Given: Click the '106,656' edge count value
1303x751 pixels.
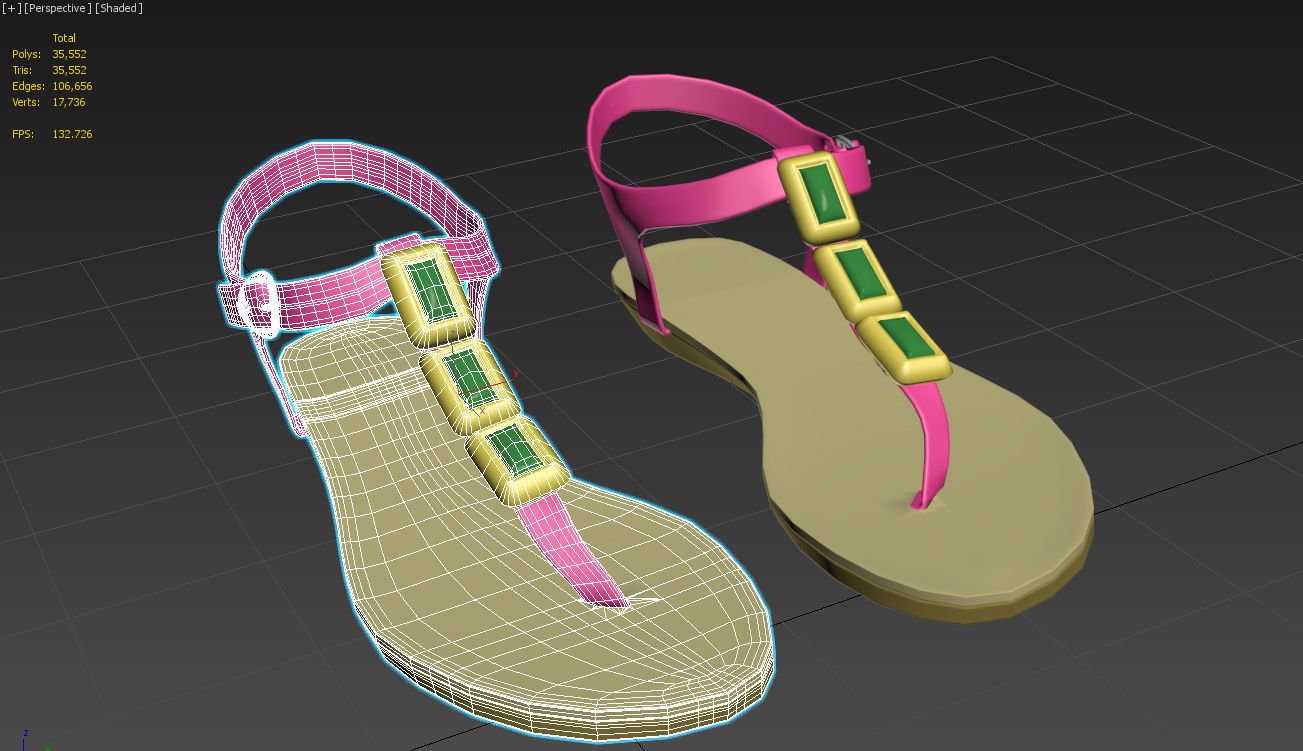Looking at the screenshot, I should click(72, 86).
